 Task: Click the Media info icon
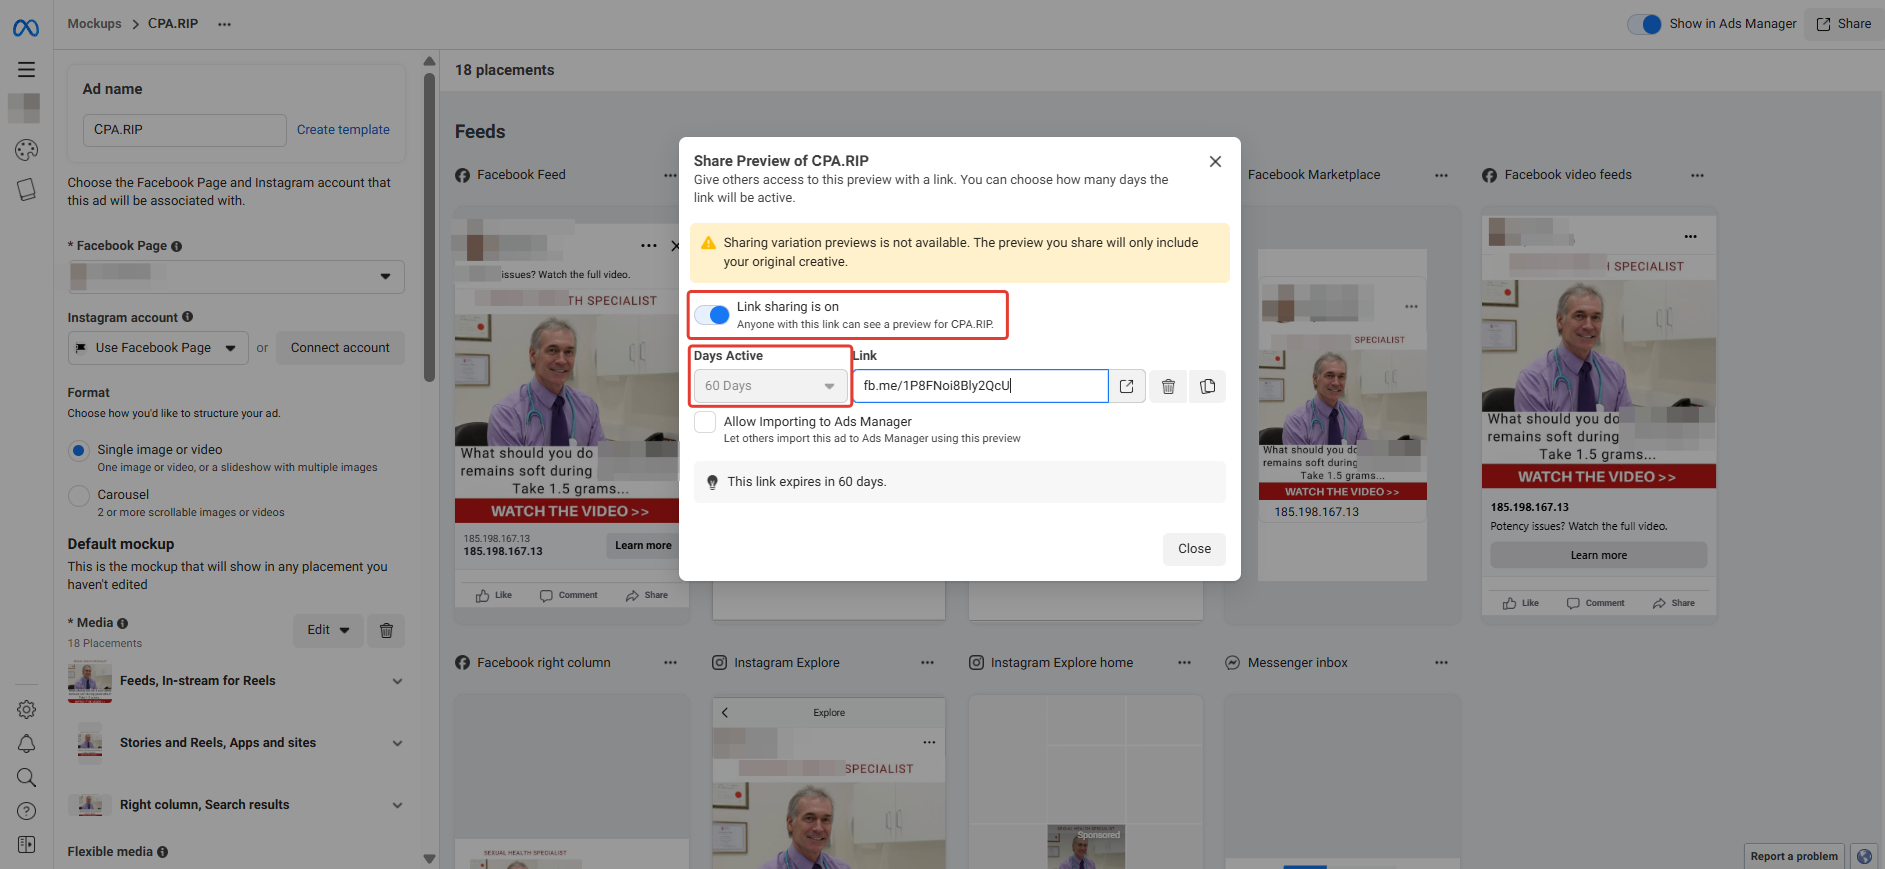[x=123, y=623]
